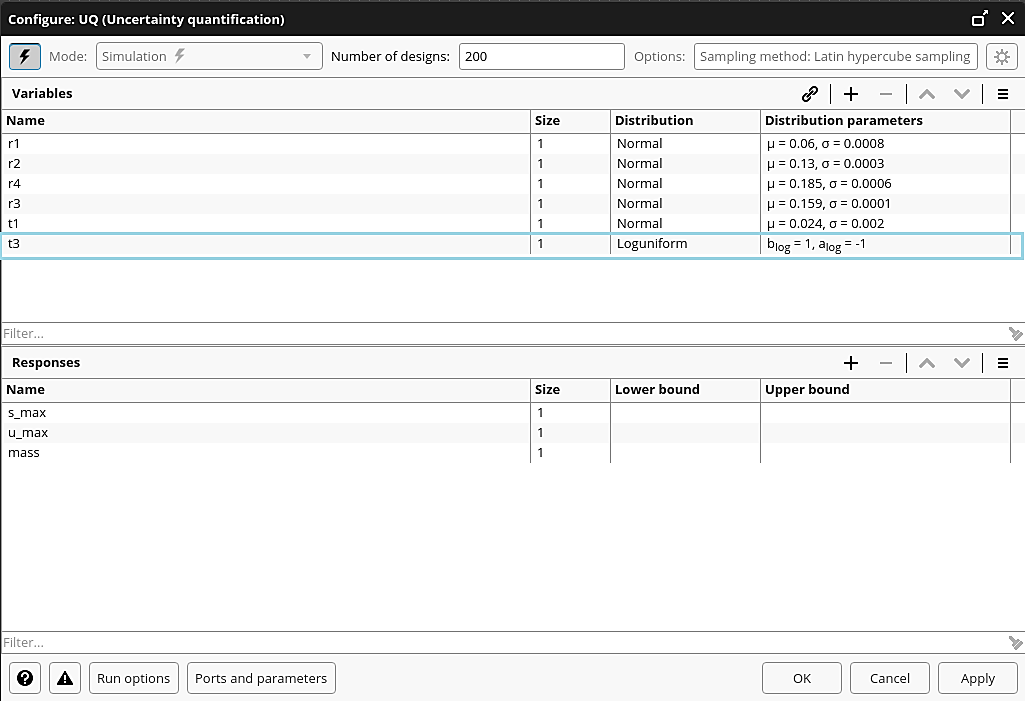This screenshot has height=701, width=1025.
Task: Open help with question mark icon
Action: [25, 678]
